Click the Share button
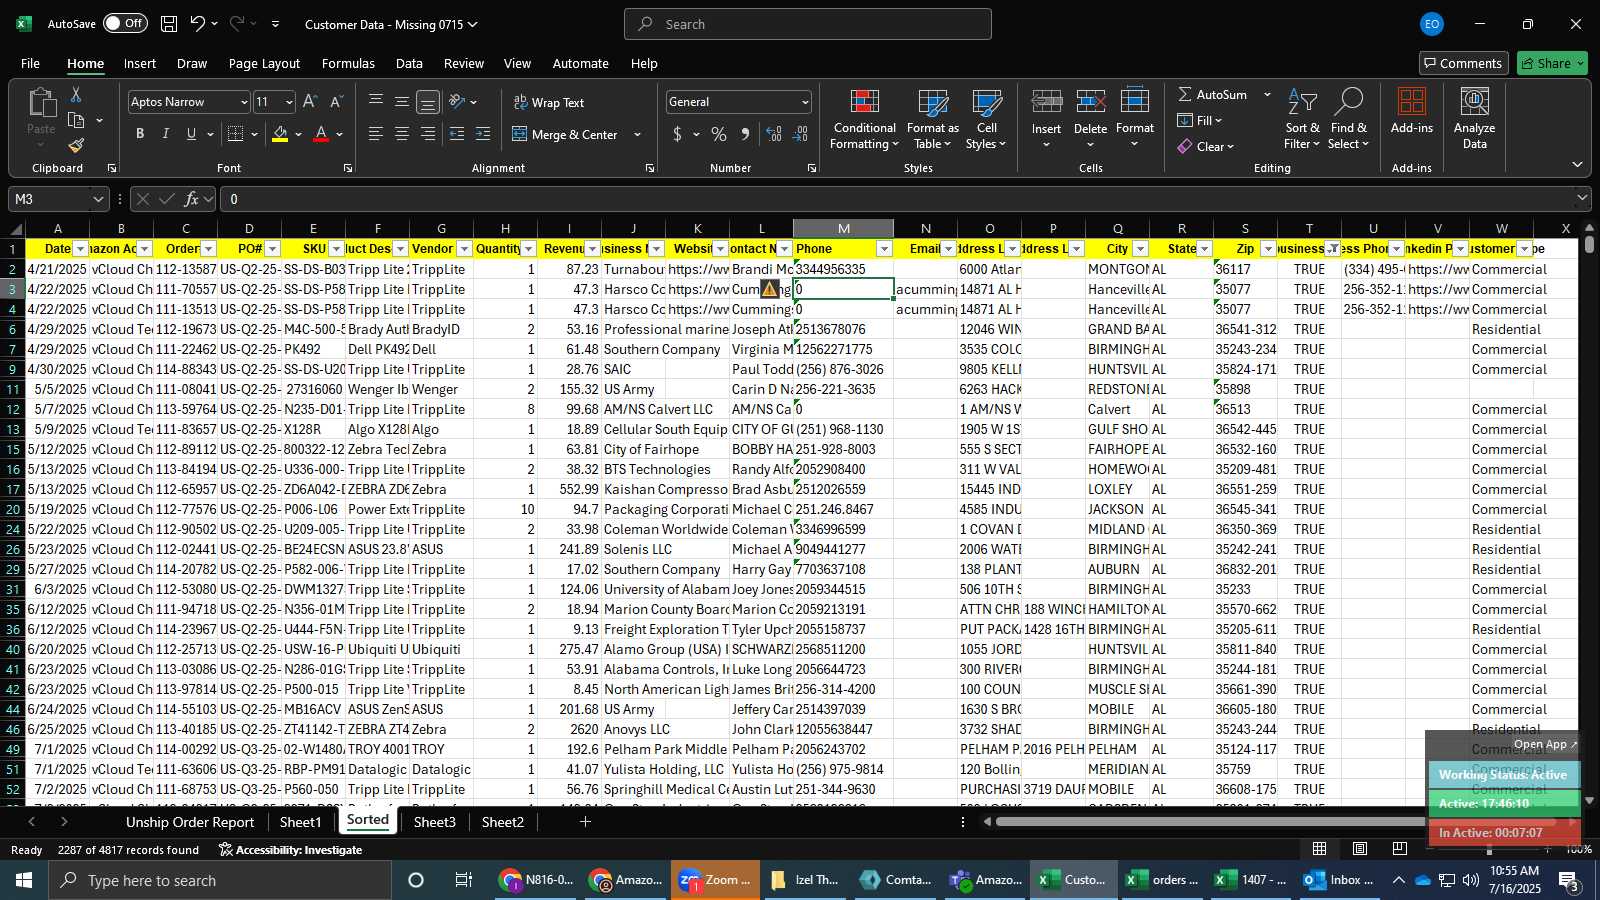1600x900 pixels. pos(1552,63)
